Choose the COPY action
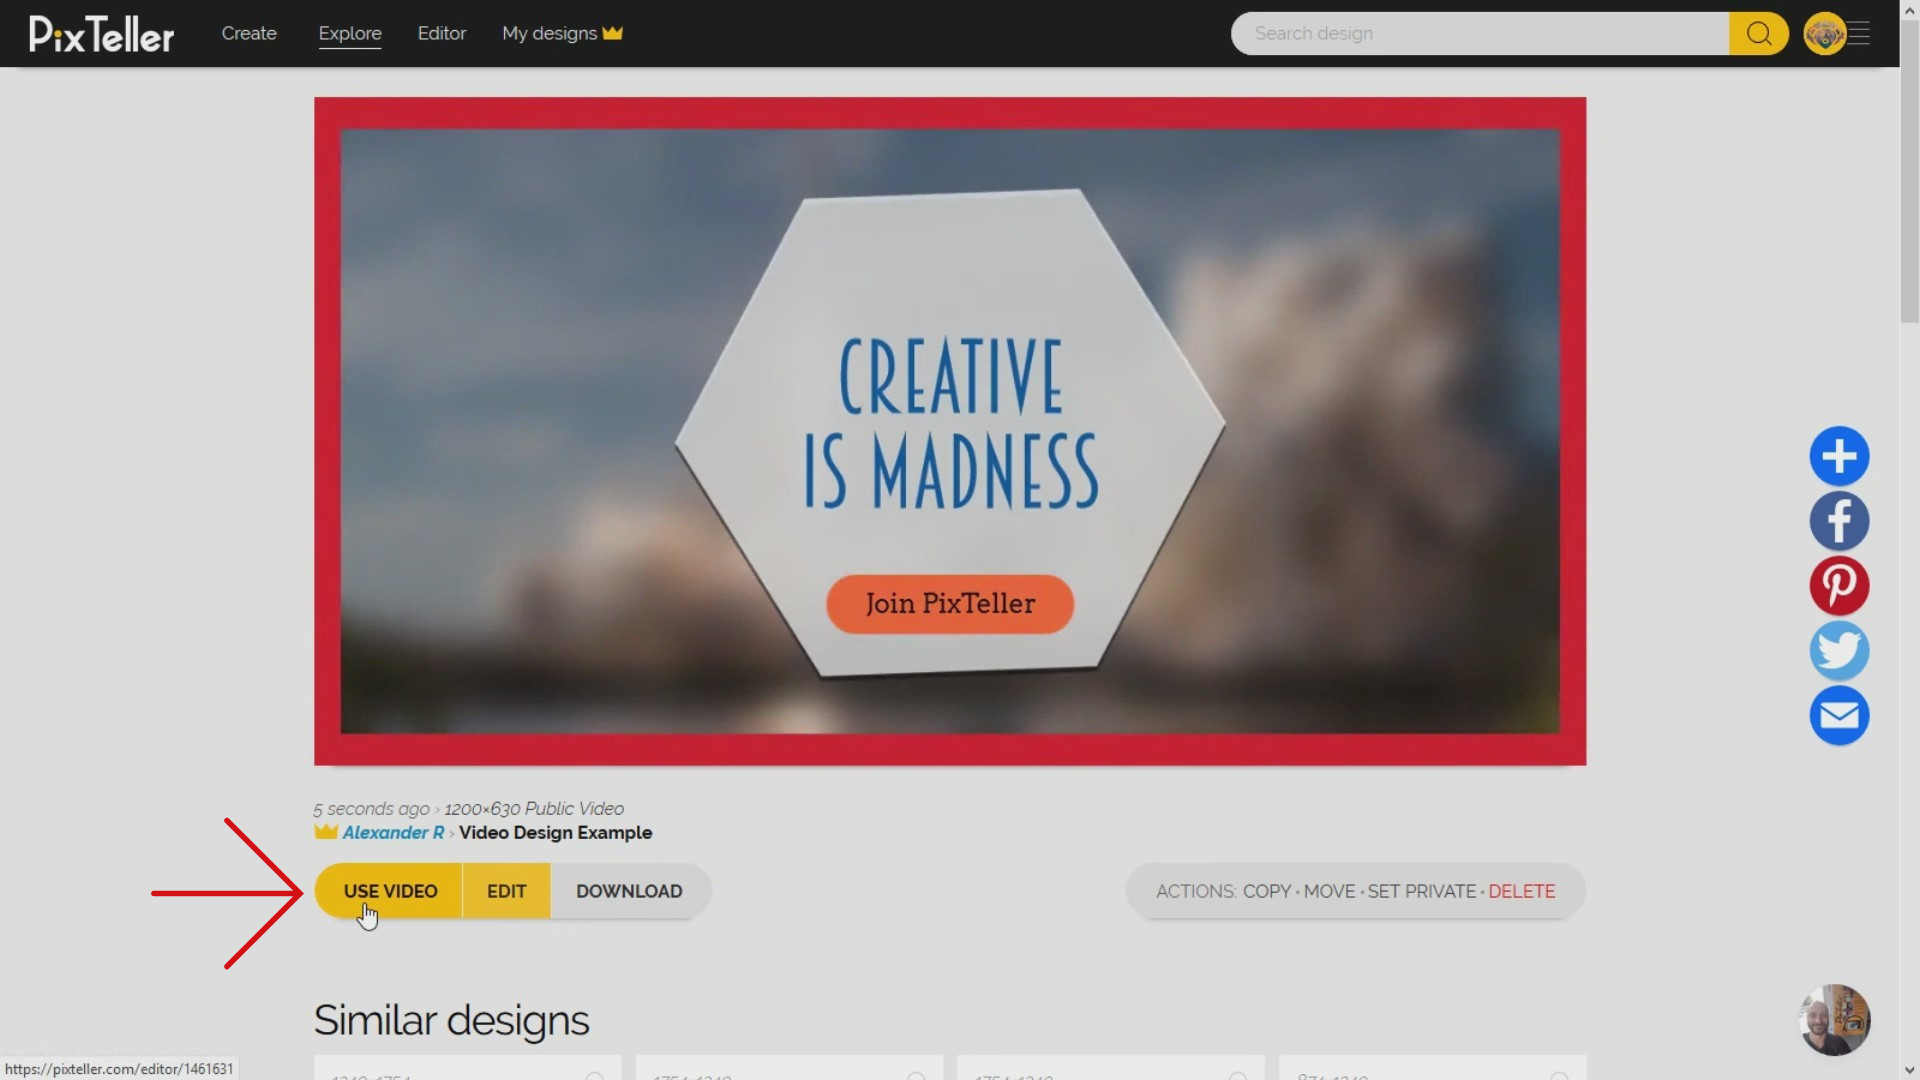Viewport: 1920px width, 1080px height. click(x=1267, y=891)
